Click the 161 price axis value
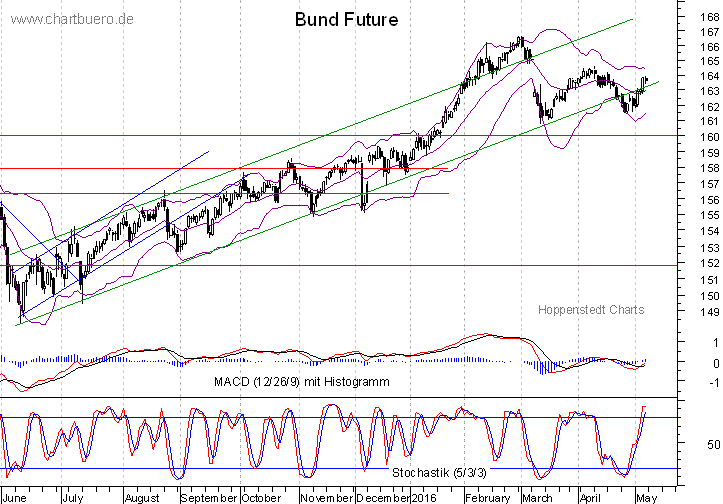 (709, 121)
